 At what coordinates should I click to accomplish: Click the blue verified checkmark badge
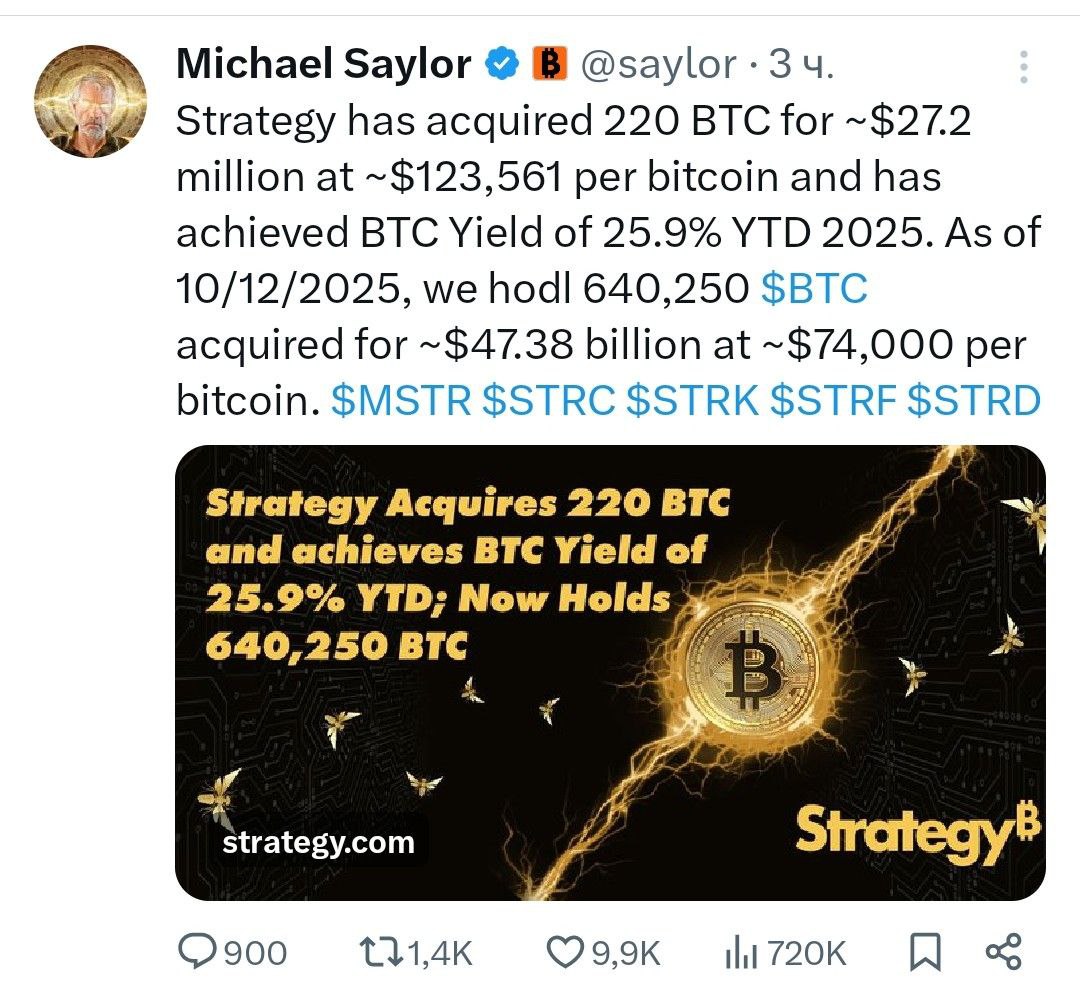[x=500, y=65]
